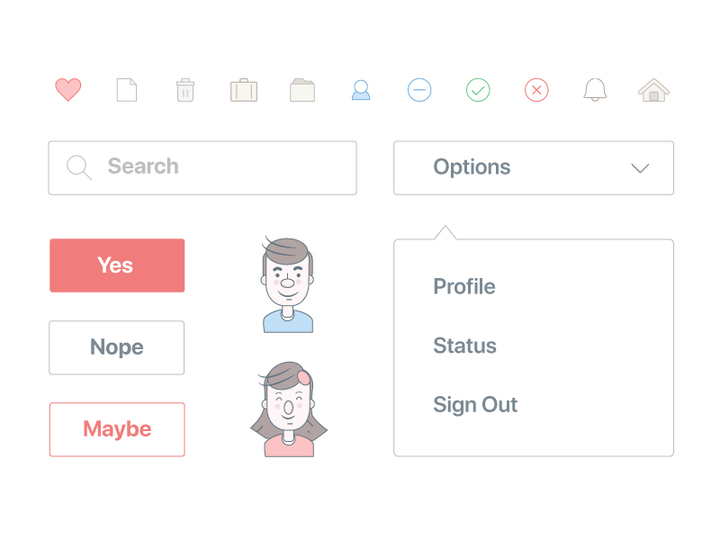
Task: Click the green checkmark circle icon
Action: tap(478, 90)
